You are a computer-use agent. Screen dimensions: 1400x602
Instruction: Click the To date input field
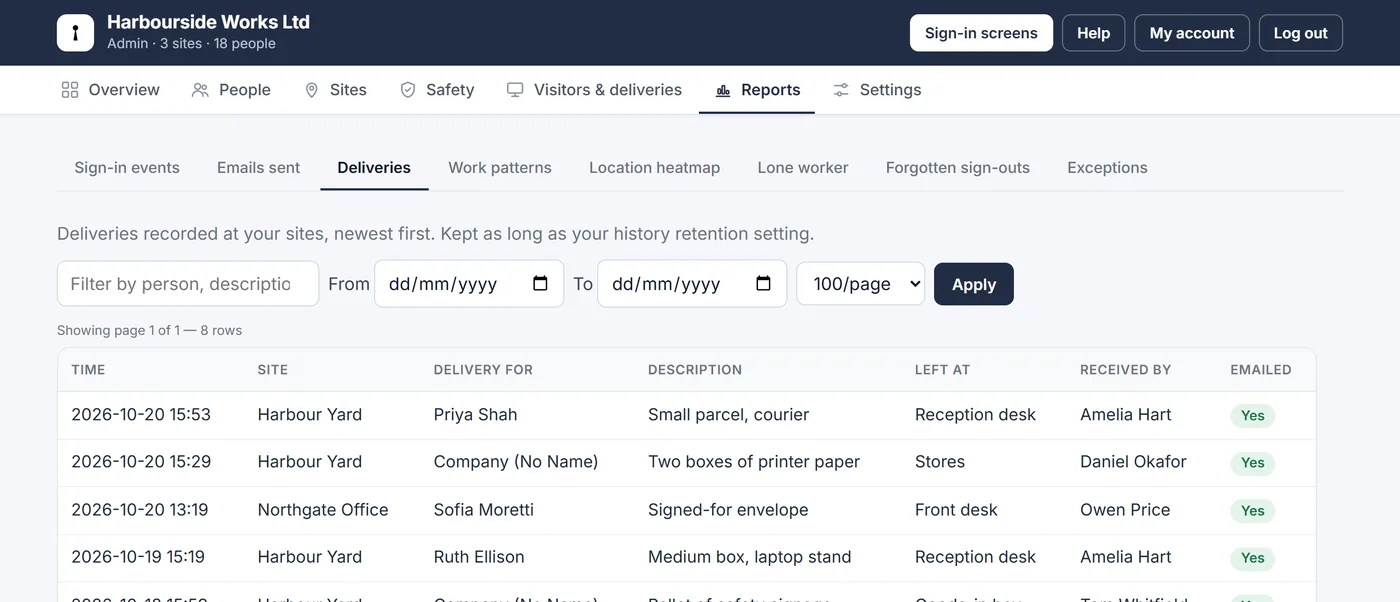coord(692,284)
